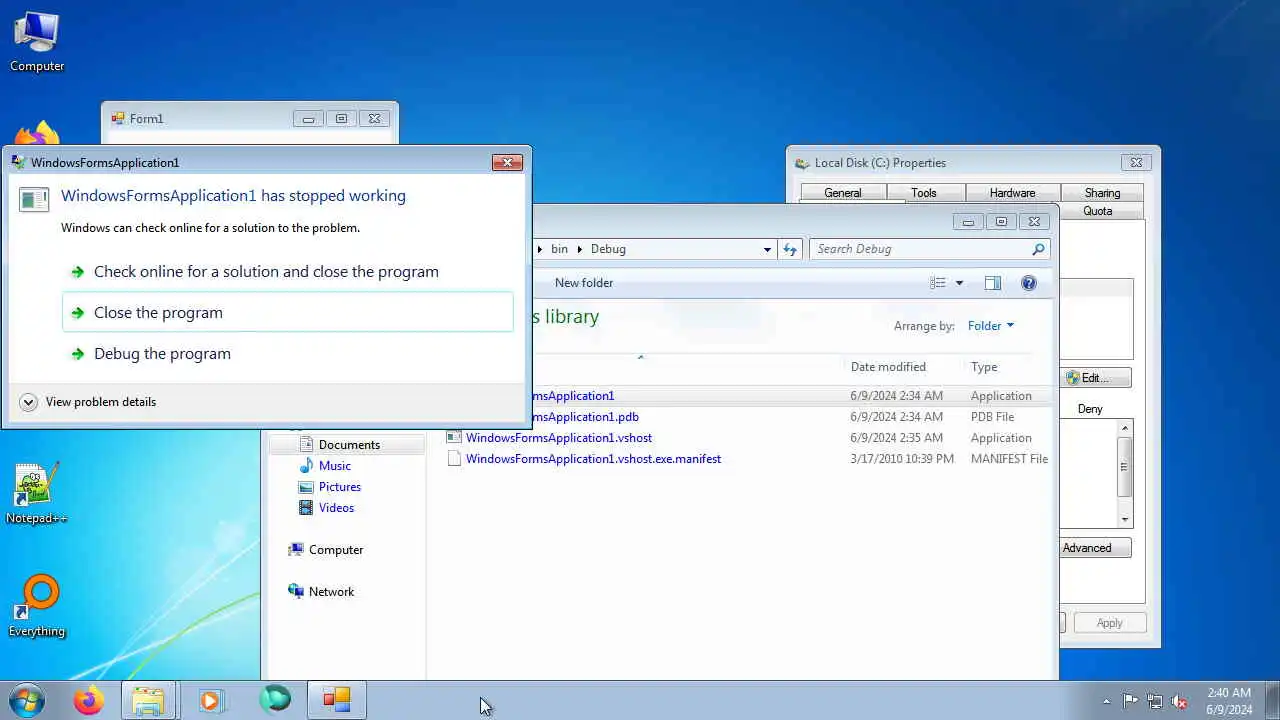
Task: Maximize the Debug Explorer window
Action: [1001, 221]
